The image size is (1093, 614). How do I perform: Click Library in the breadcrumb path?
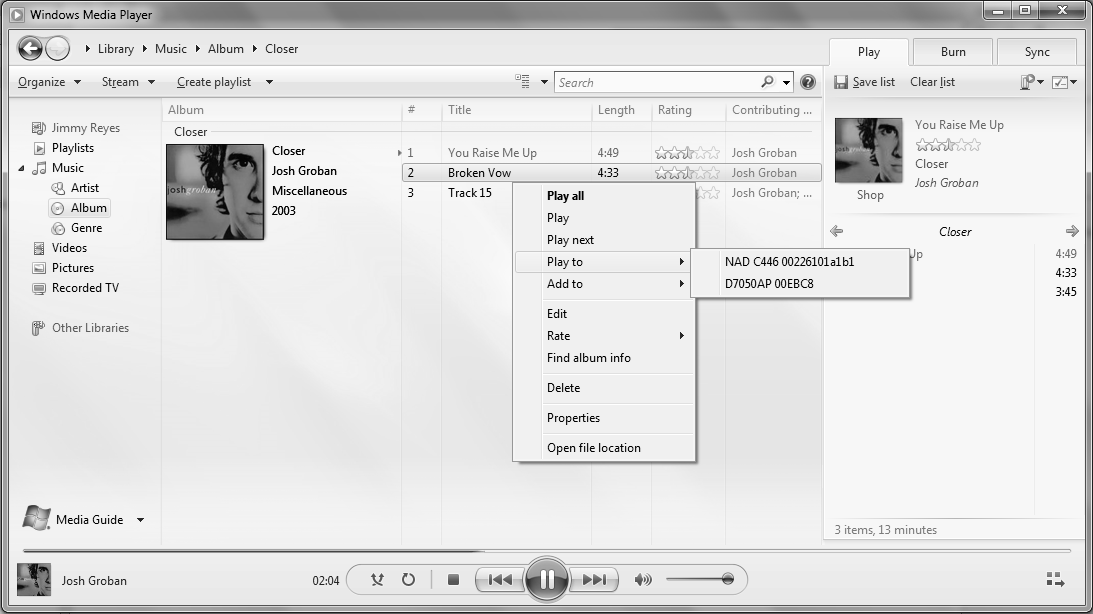(x=116, y=49)
